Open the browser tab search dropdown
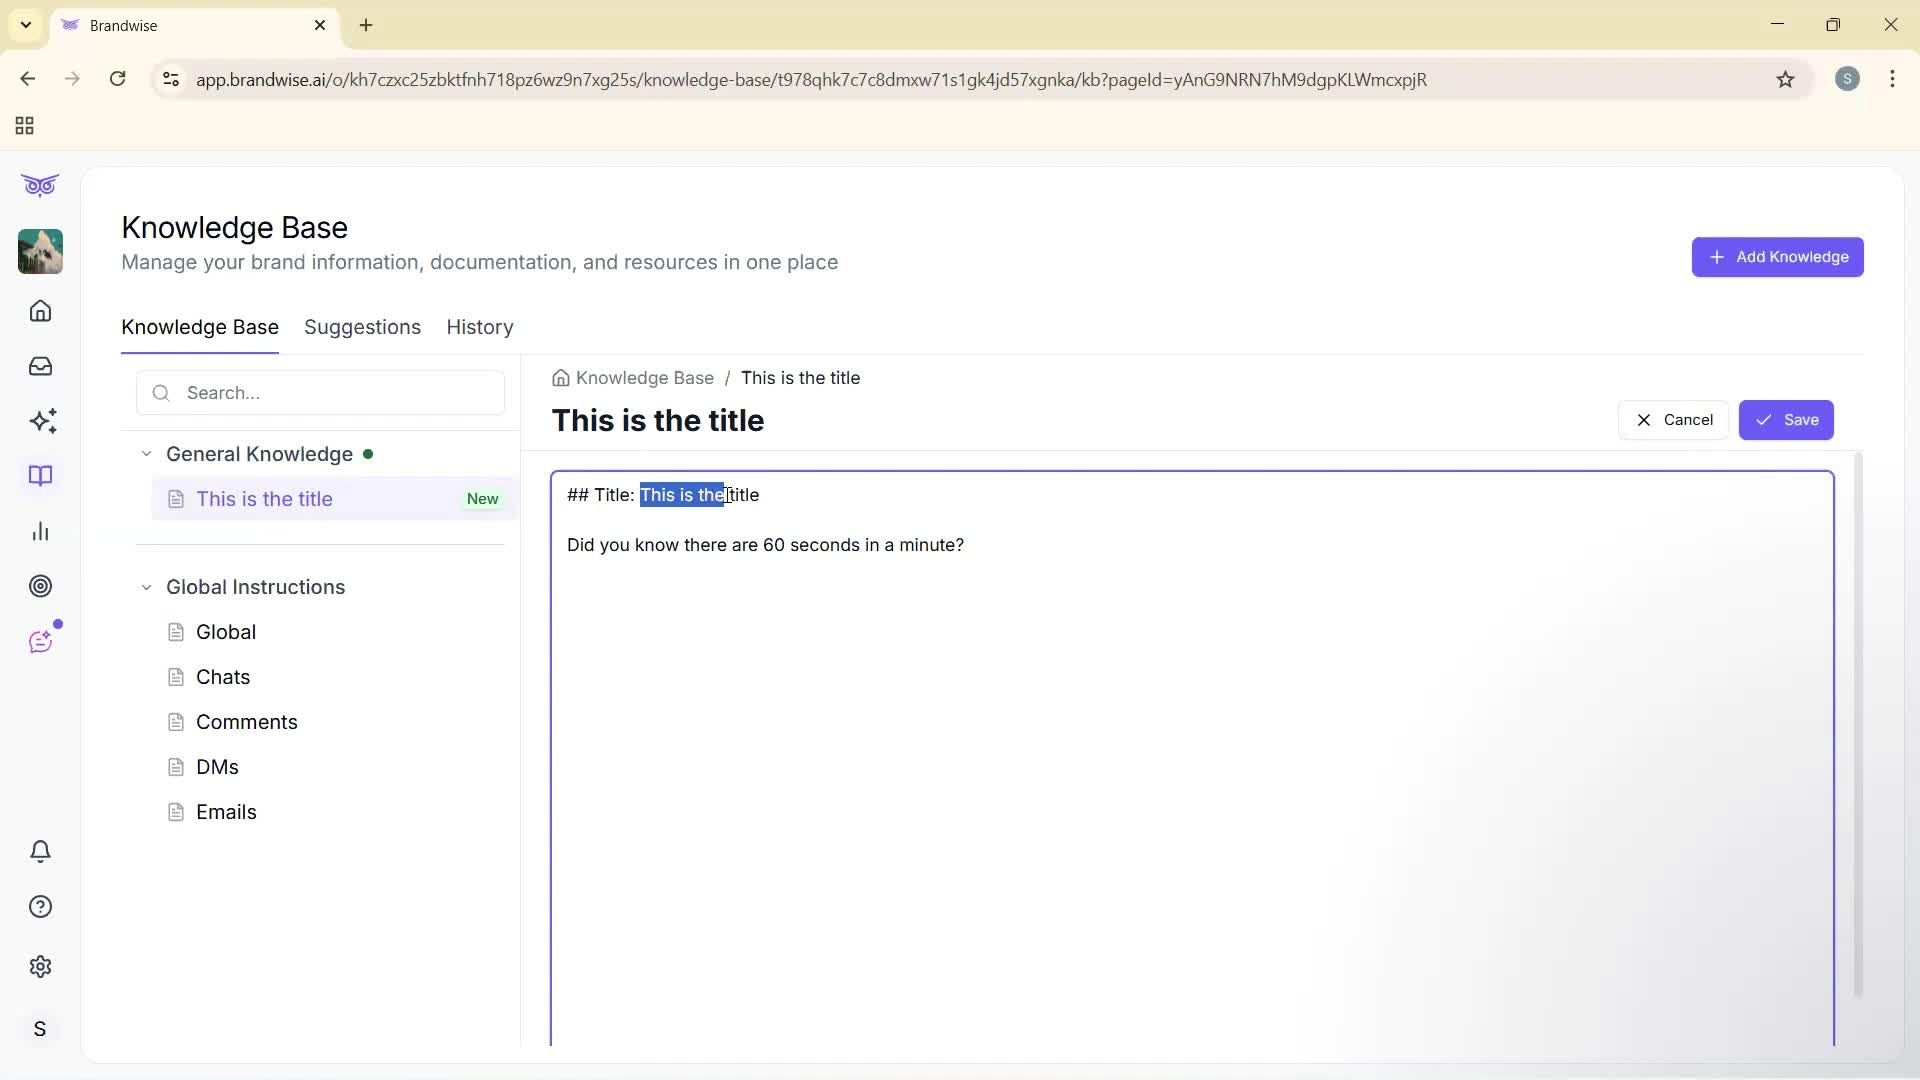The image size is (1920, 1080). (x=25, y=25)
